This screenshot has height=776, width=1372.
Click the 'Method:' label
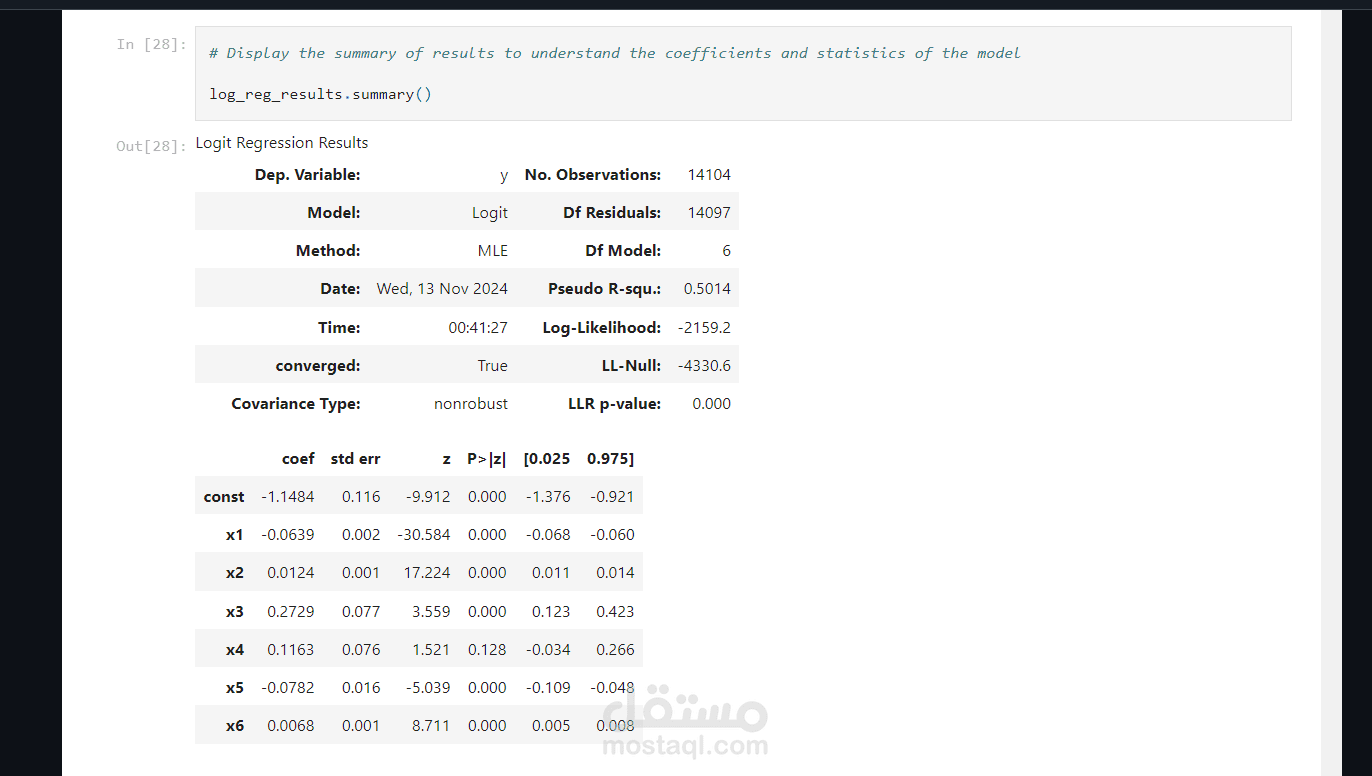pos(328,251)
